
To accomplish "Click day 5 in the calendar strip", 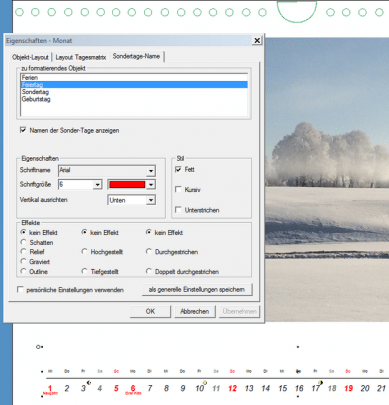I will pyautogui.click(x=116, y=388).
